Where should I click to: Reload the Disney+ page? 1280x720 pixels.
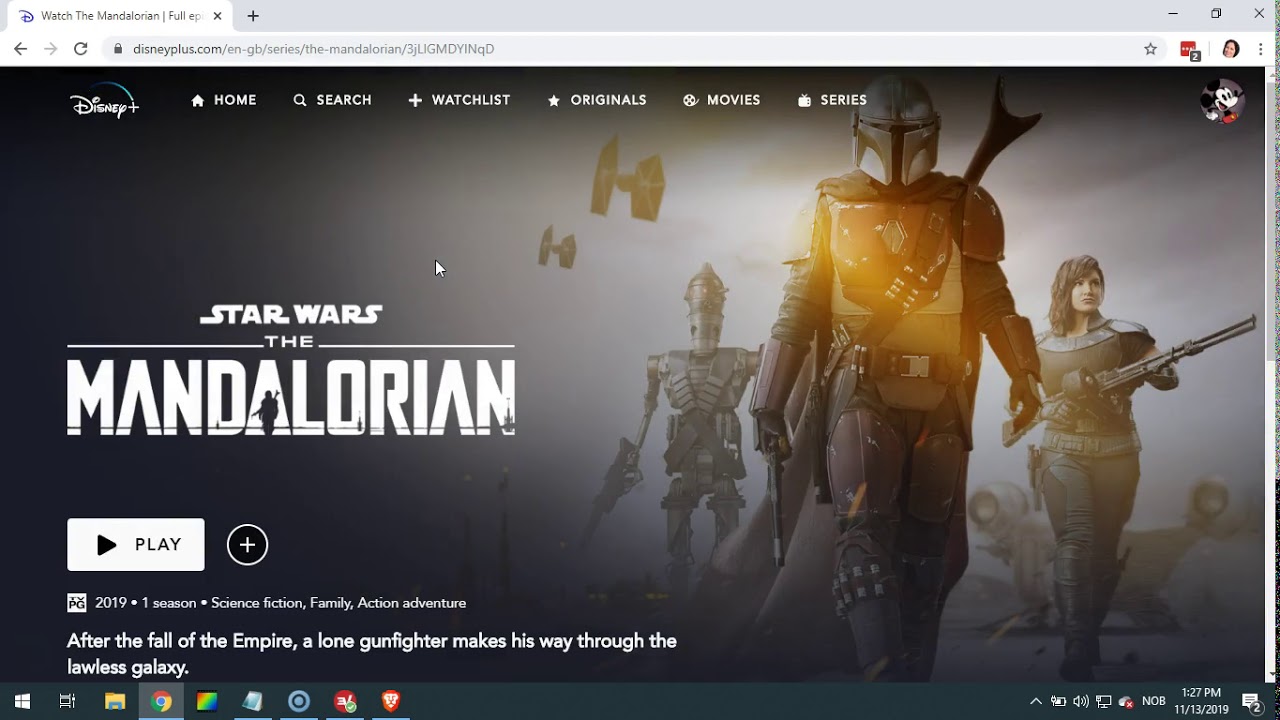(81, 49)
